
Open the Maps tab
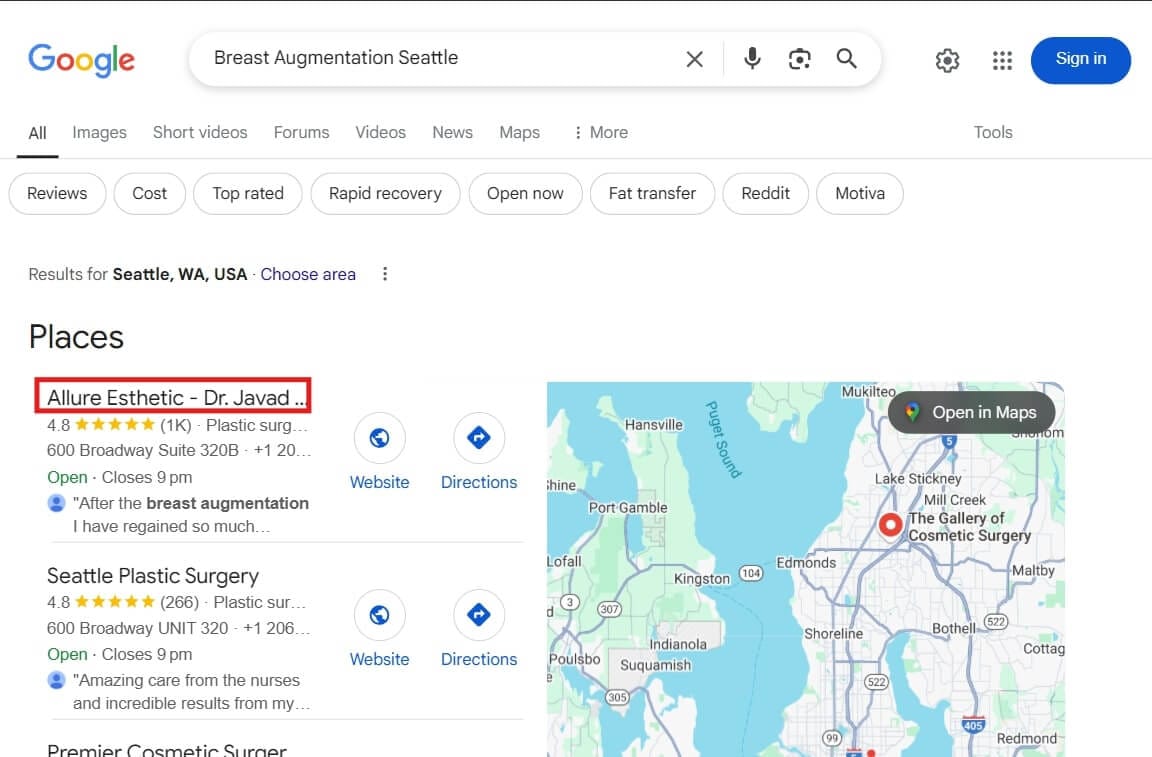click(x=519, y=132)
